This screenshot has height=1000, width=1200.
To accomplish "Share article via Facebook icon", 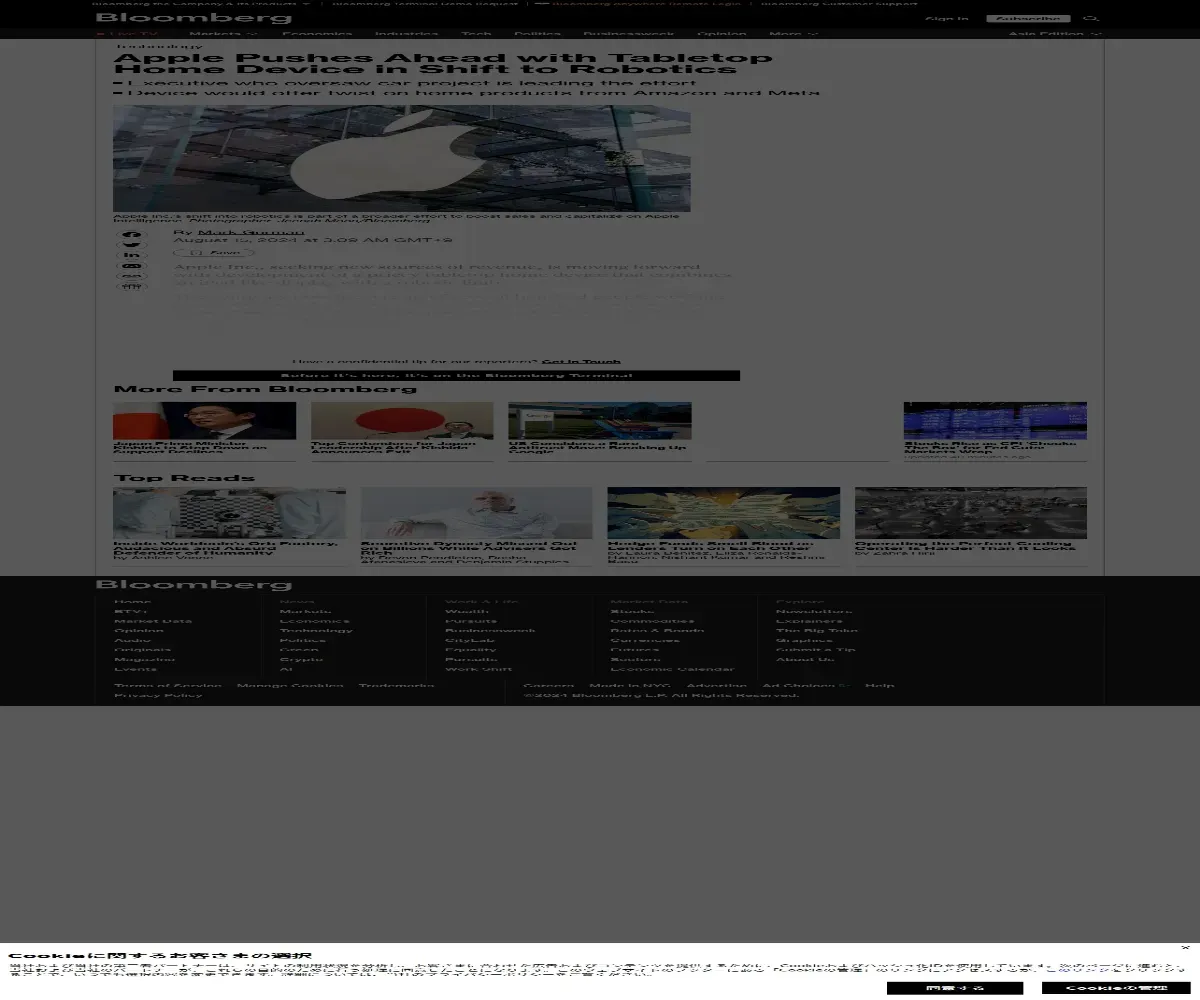I will (132, 235).
